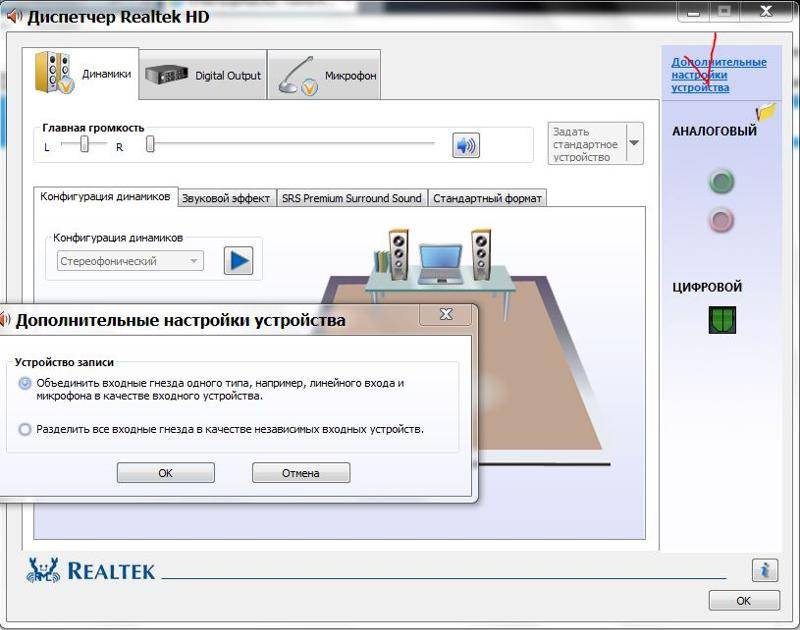Screen dimensions: 800x630
Task: Click the ЦИФРОВОЙ section label
Action: tap(707, 287)
